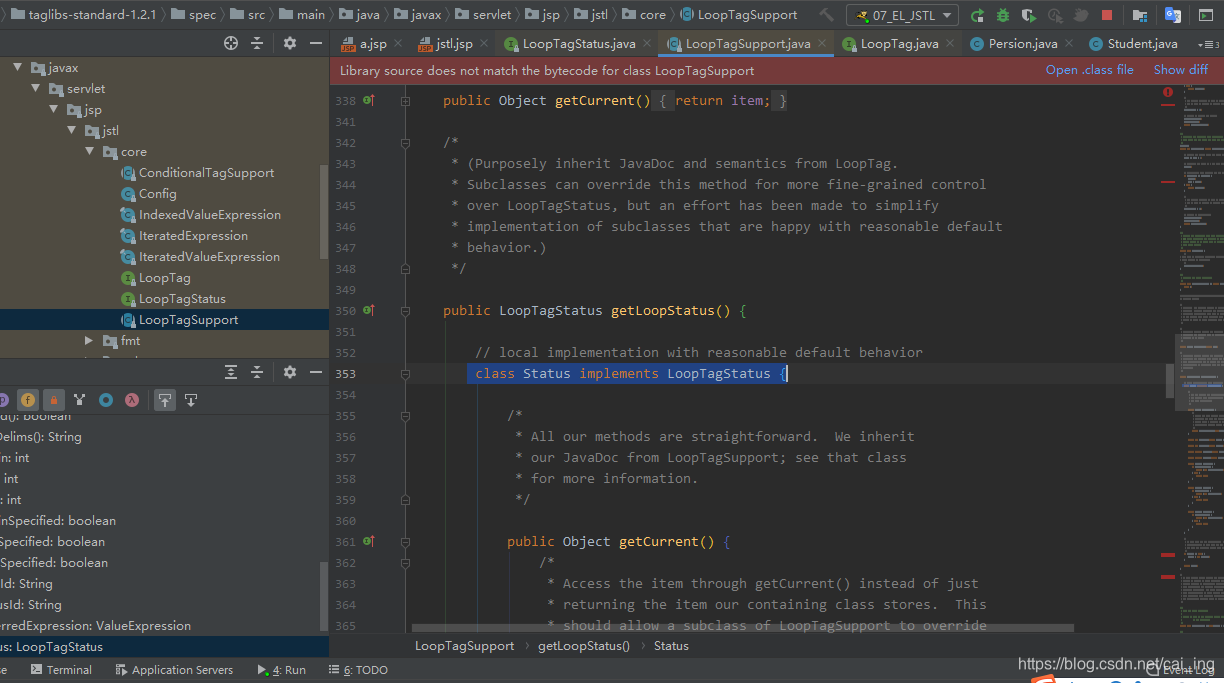Click the editor's horizontal scrollbar
Screen dimensions: 1224x683
(744, 629)
